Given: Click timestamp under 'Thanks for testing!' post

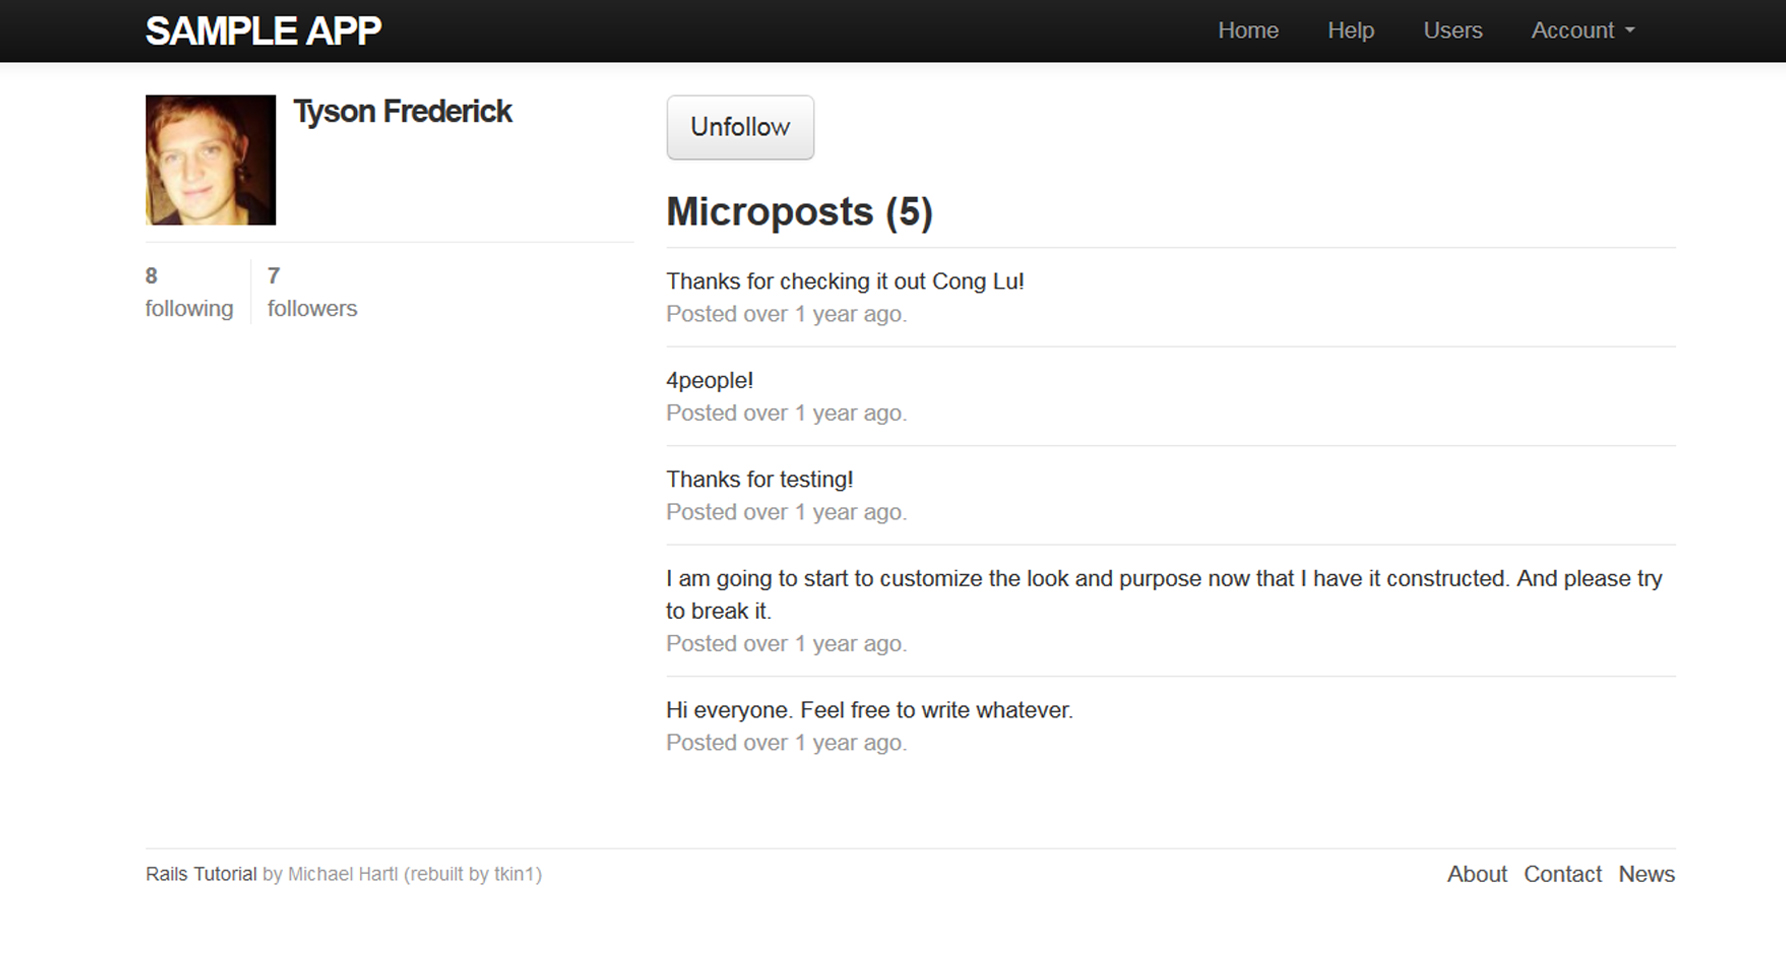Looking at the screenshot, I should pos(786,512).
